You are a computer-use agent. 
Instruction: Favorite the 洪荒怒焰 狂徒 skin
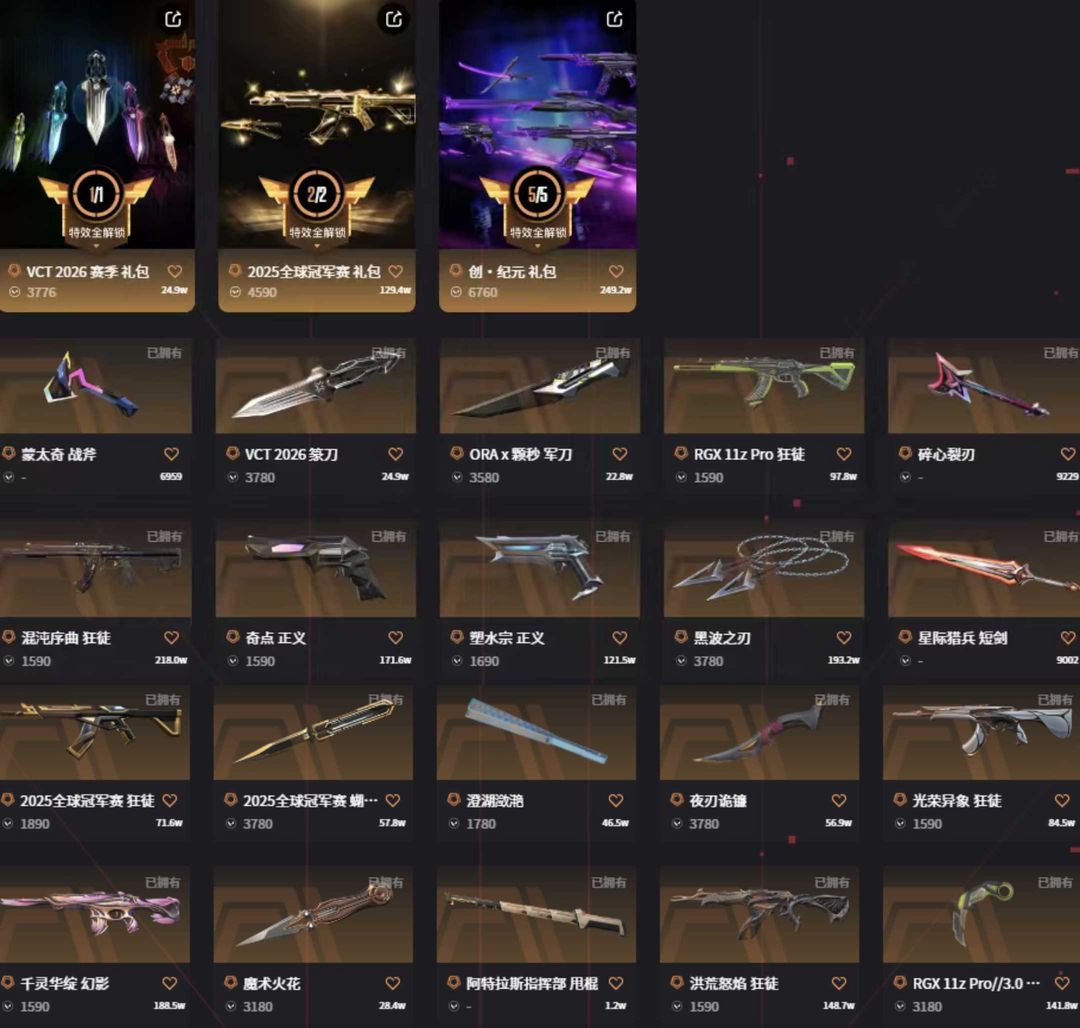pos(839,983)
